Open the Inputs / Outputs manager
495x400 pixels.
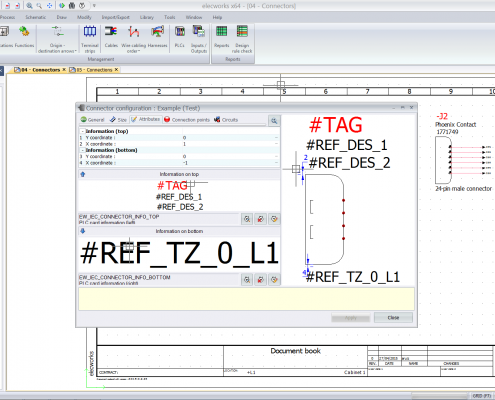pos(199,39)
